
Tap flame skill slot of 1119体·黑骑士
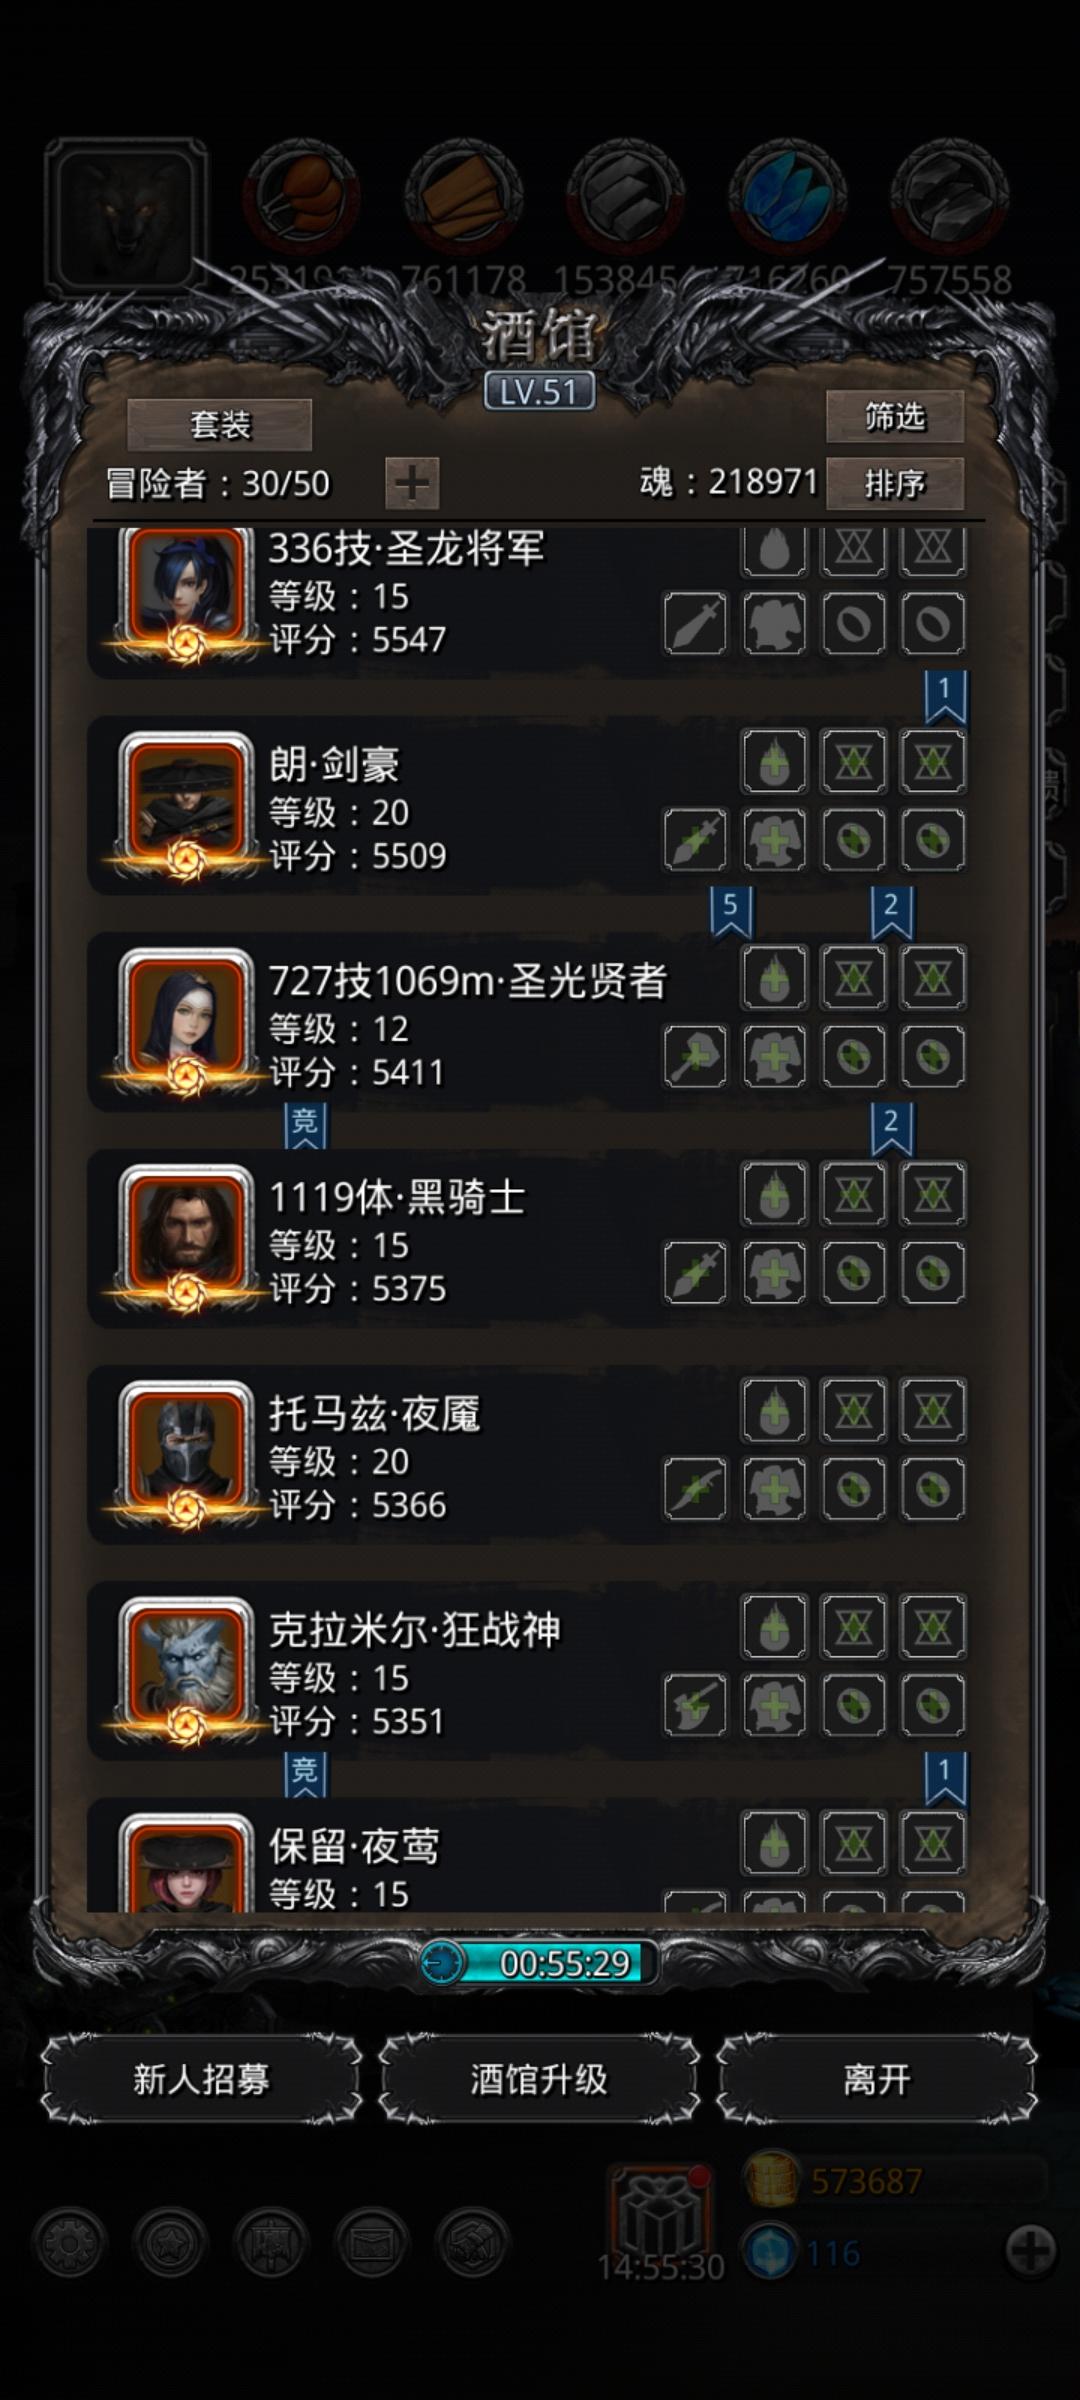775,1194
